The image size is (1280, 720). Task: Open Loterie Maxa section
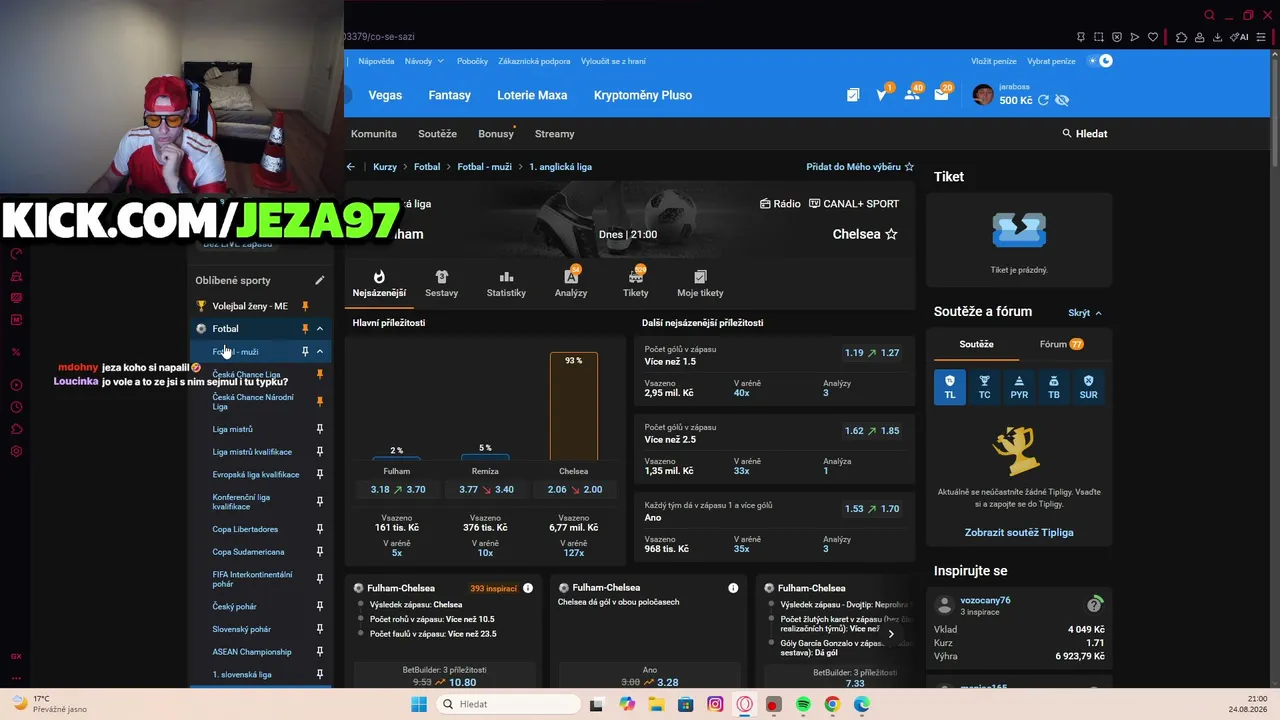[532, 95]
